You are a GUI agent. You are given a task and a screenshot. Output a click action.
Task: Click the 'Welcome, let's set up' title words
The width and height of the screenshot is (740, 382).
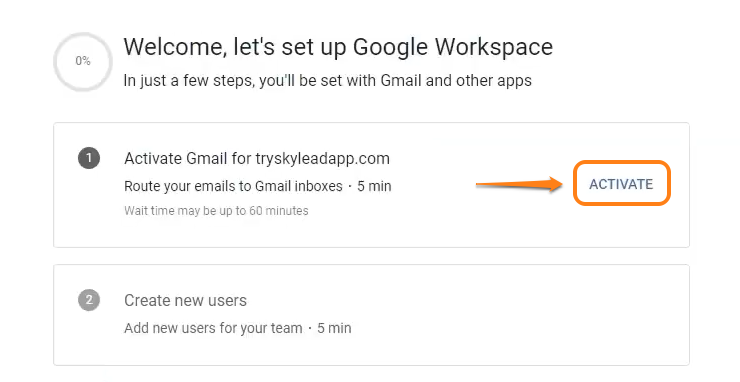click(235, 47)
